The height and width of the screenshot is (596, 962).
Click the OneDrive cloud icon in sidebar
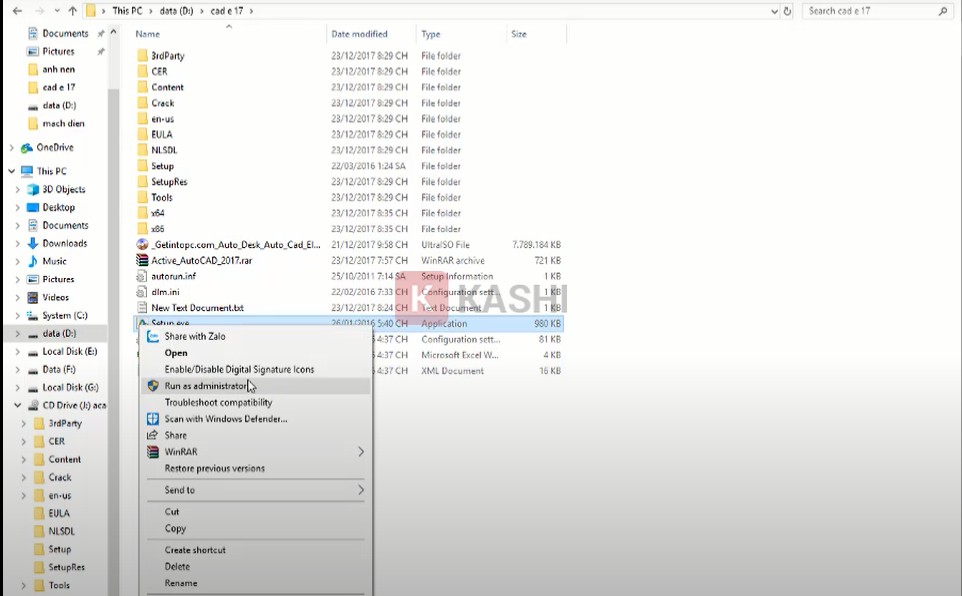coord(26,148)
